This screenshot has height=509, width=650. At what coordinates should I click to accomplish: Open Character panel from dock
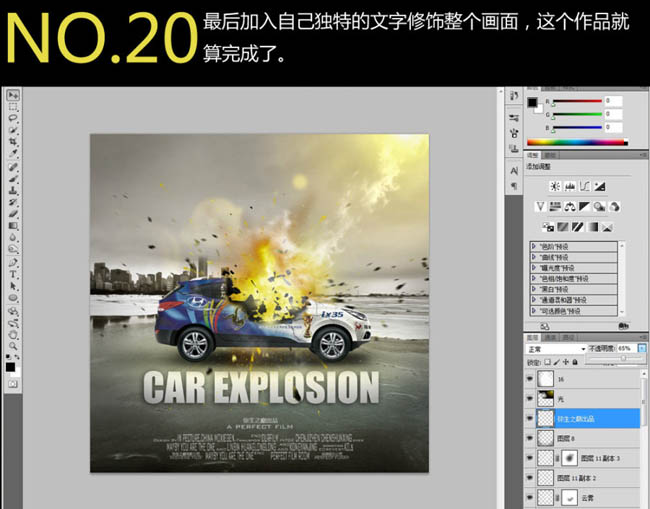click(x=514, y=171)
